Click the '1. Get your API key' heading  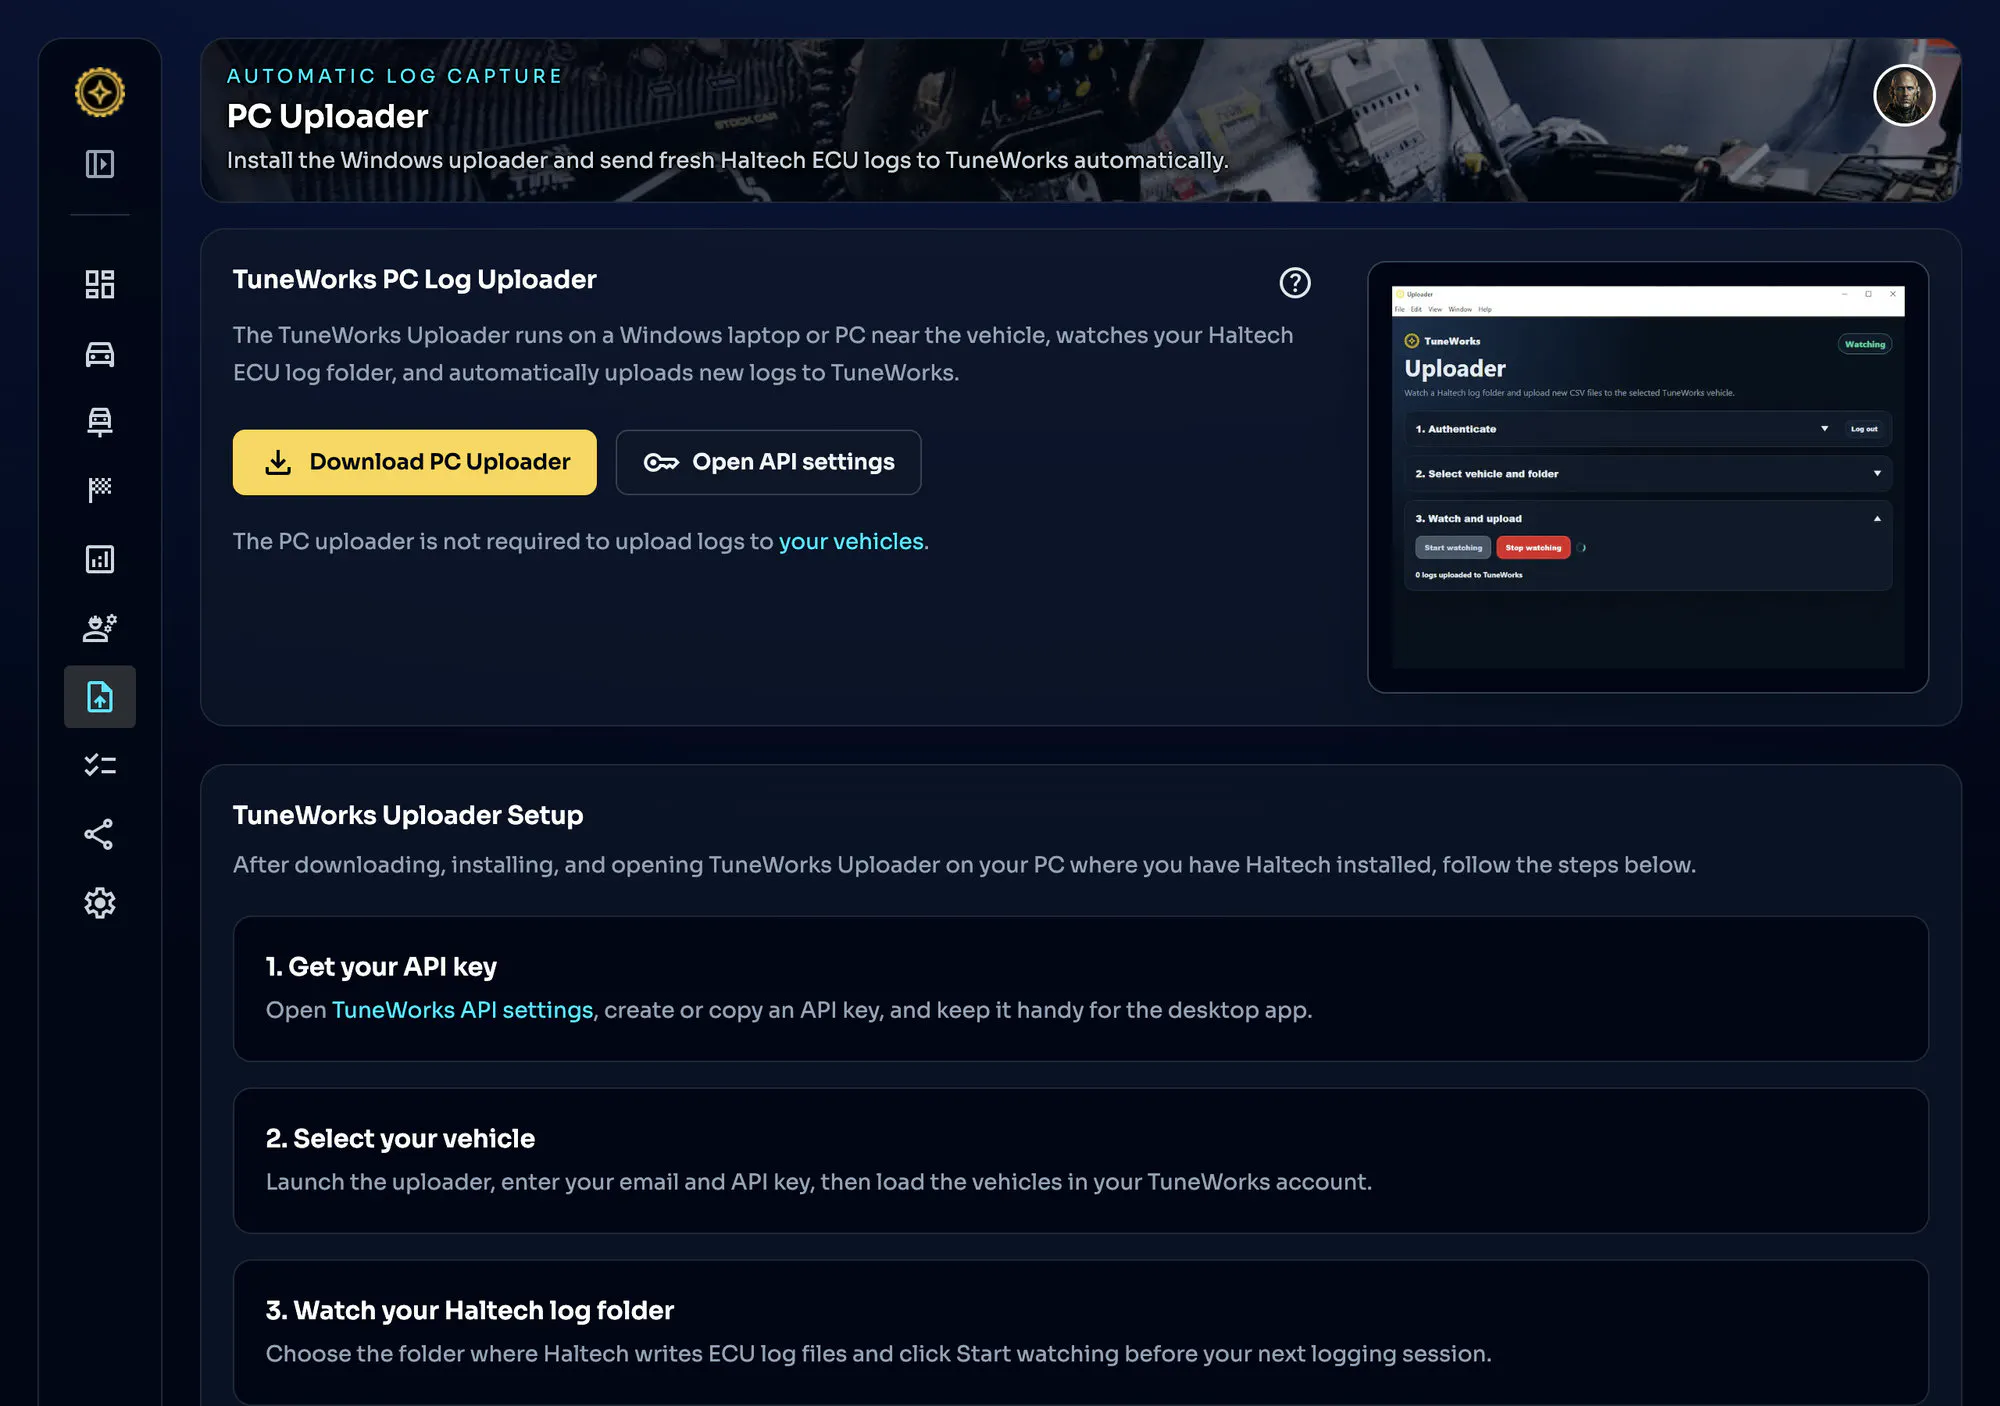381,967
